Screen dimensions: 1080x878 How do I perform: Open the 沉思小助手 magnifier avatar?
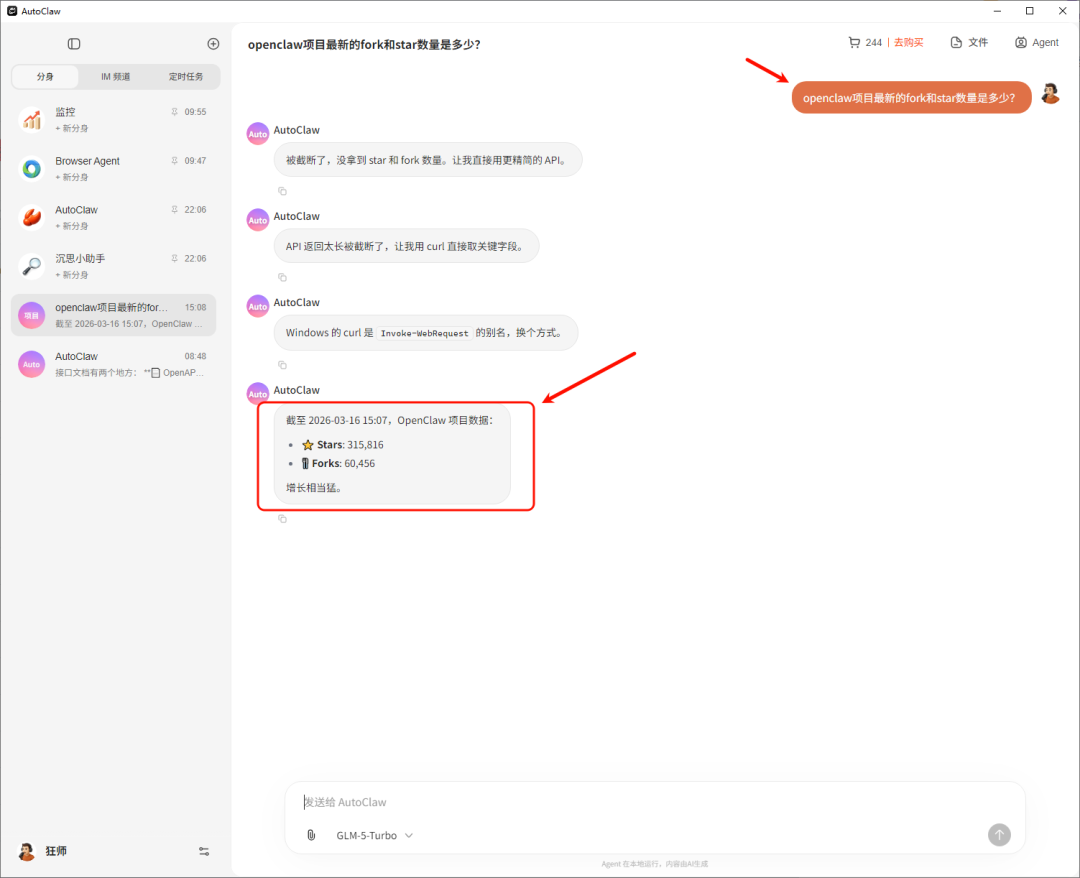pyautogui.click(x=32, y=266)
